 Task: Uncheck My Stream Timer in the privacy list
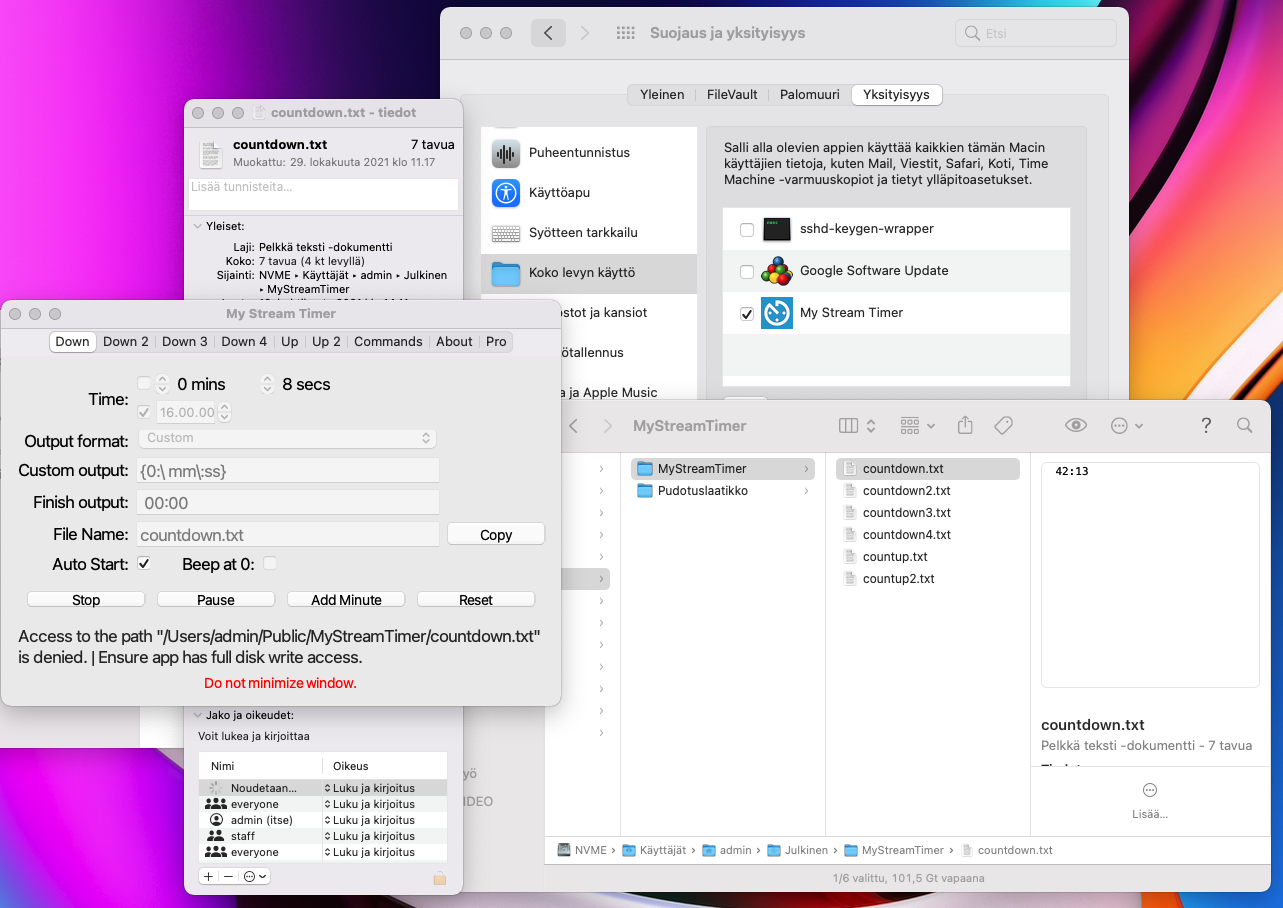746,313
